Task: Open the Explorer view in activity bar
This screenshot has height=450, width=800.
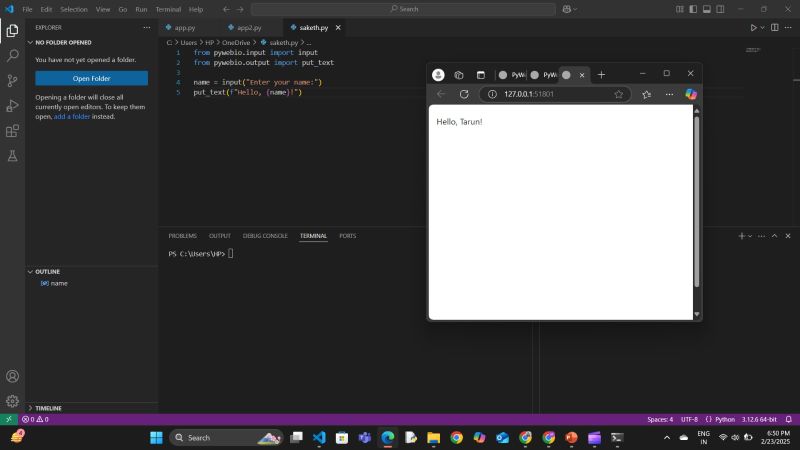Action: (12, 31)
